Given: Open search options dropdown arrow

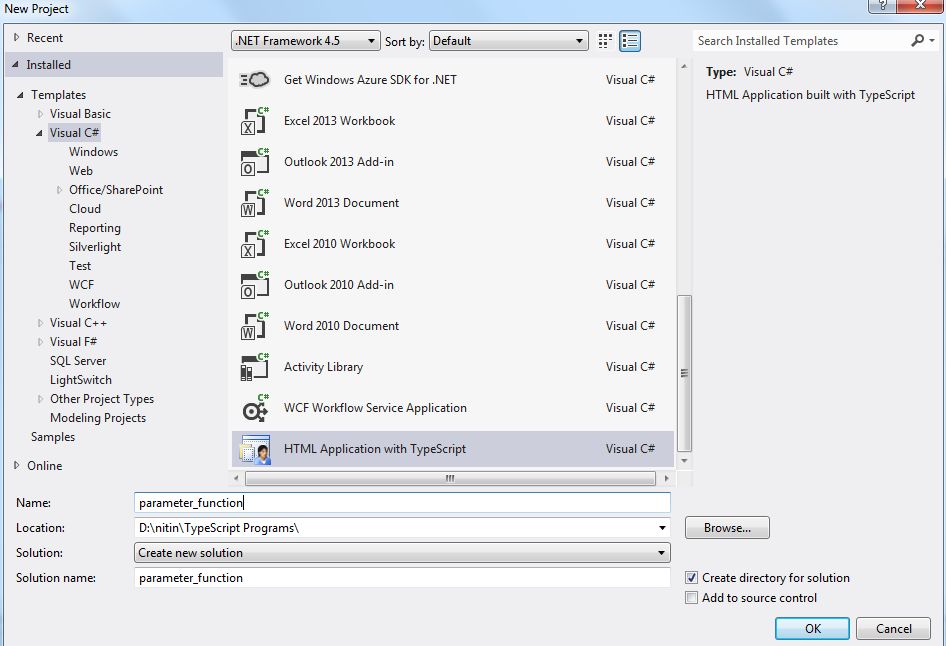Looking at the screenshot, I should (x=932, y=40).
